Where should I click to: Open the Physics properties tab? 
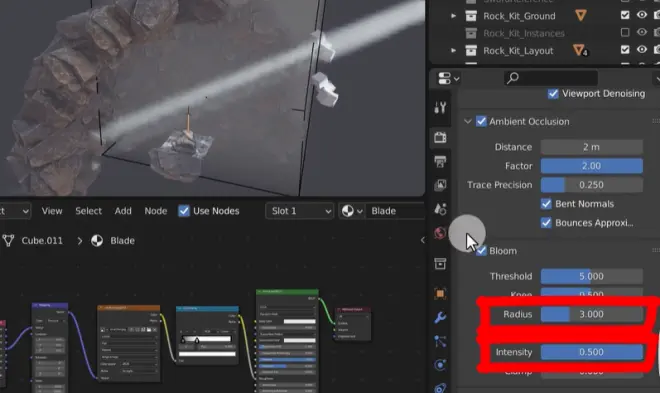(440, 365)
